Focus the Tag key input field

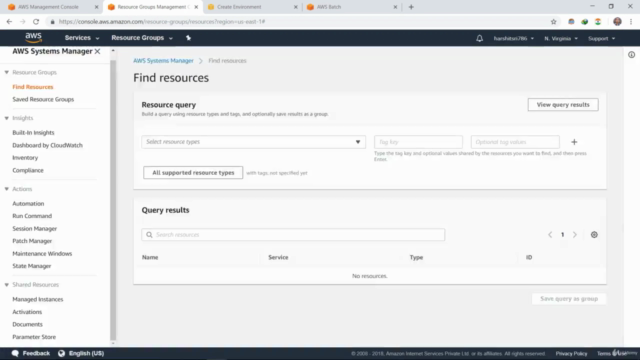pos(418,142)
